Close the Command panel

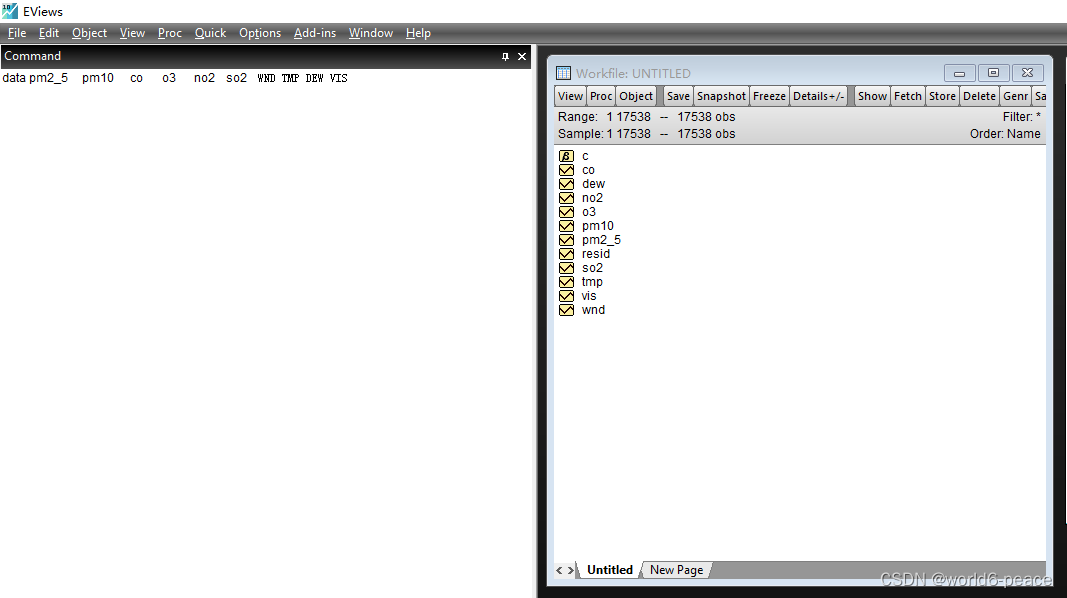(x=522, y=56)
